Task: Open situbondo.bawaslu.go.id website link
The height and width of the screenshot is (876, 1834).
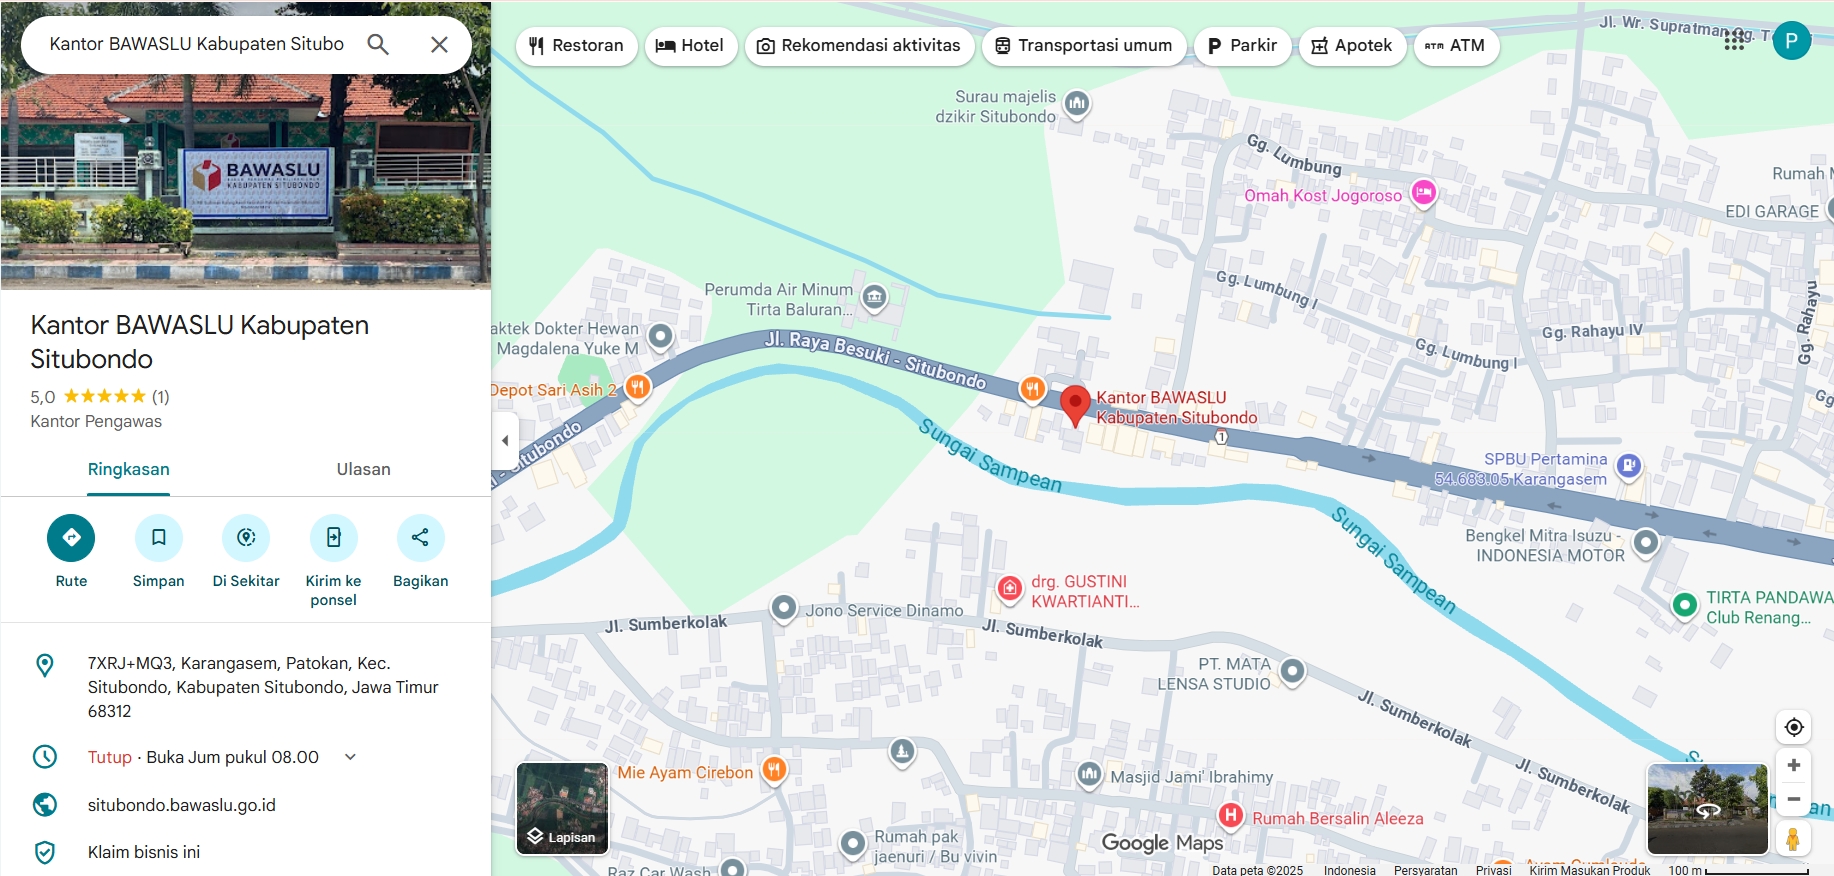Action: [182, 805]
